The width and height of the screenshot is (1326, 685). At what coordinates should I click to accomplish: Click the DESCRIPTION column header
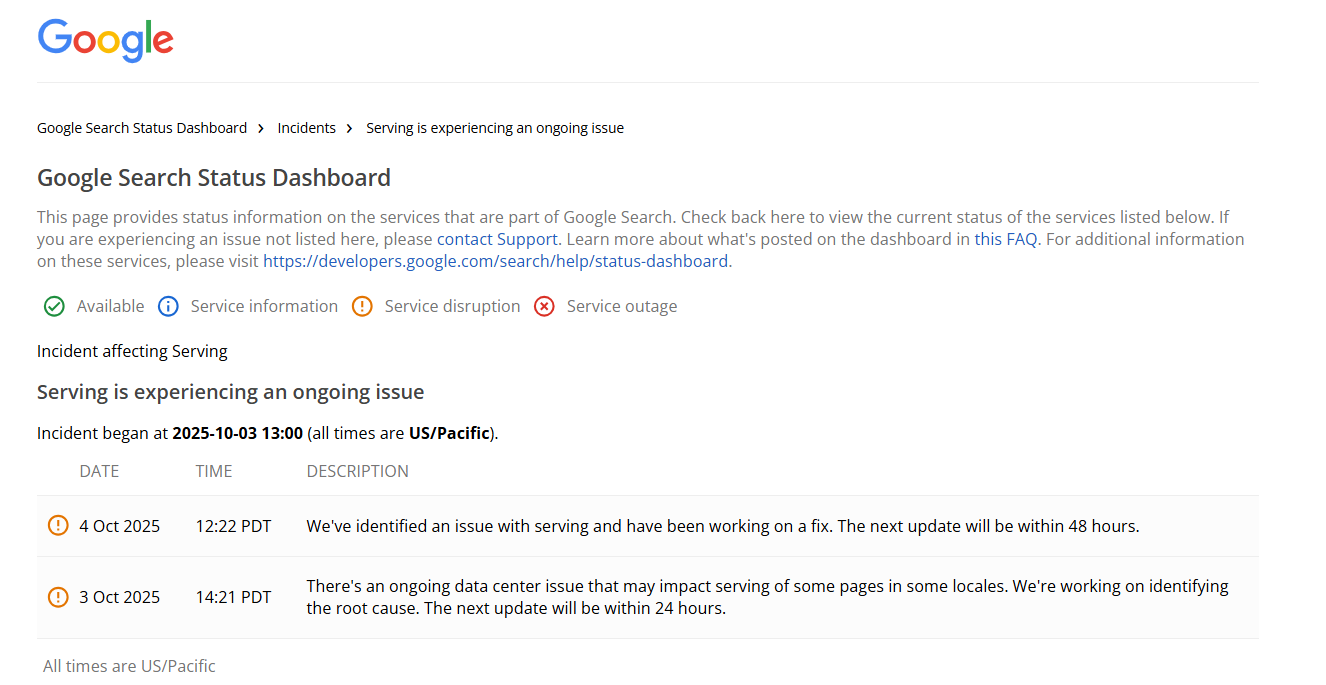pos(357,471)
